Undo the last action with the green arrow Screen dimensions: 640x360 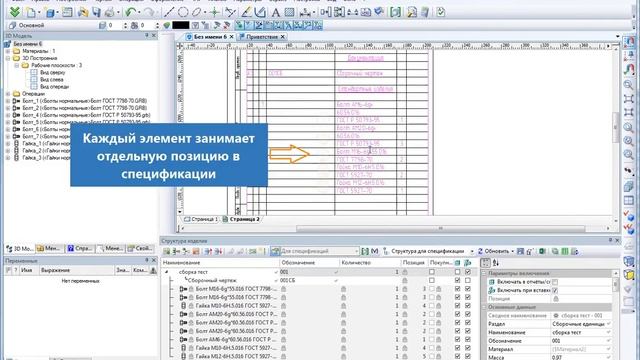coord(131,12)
